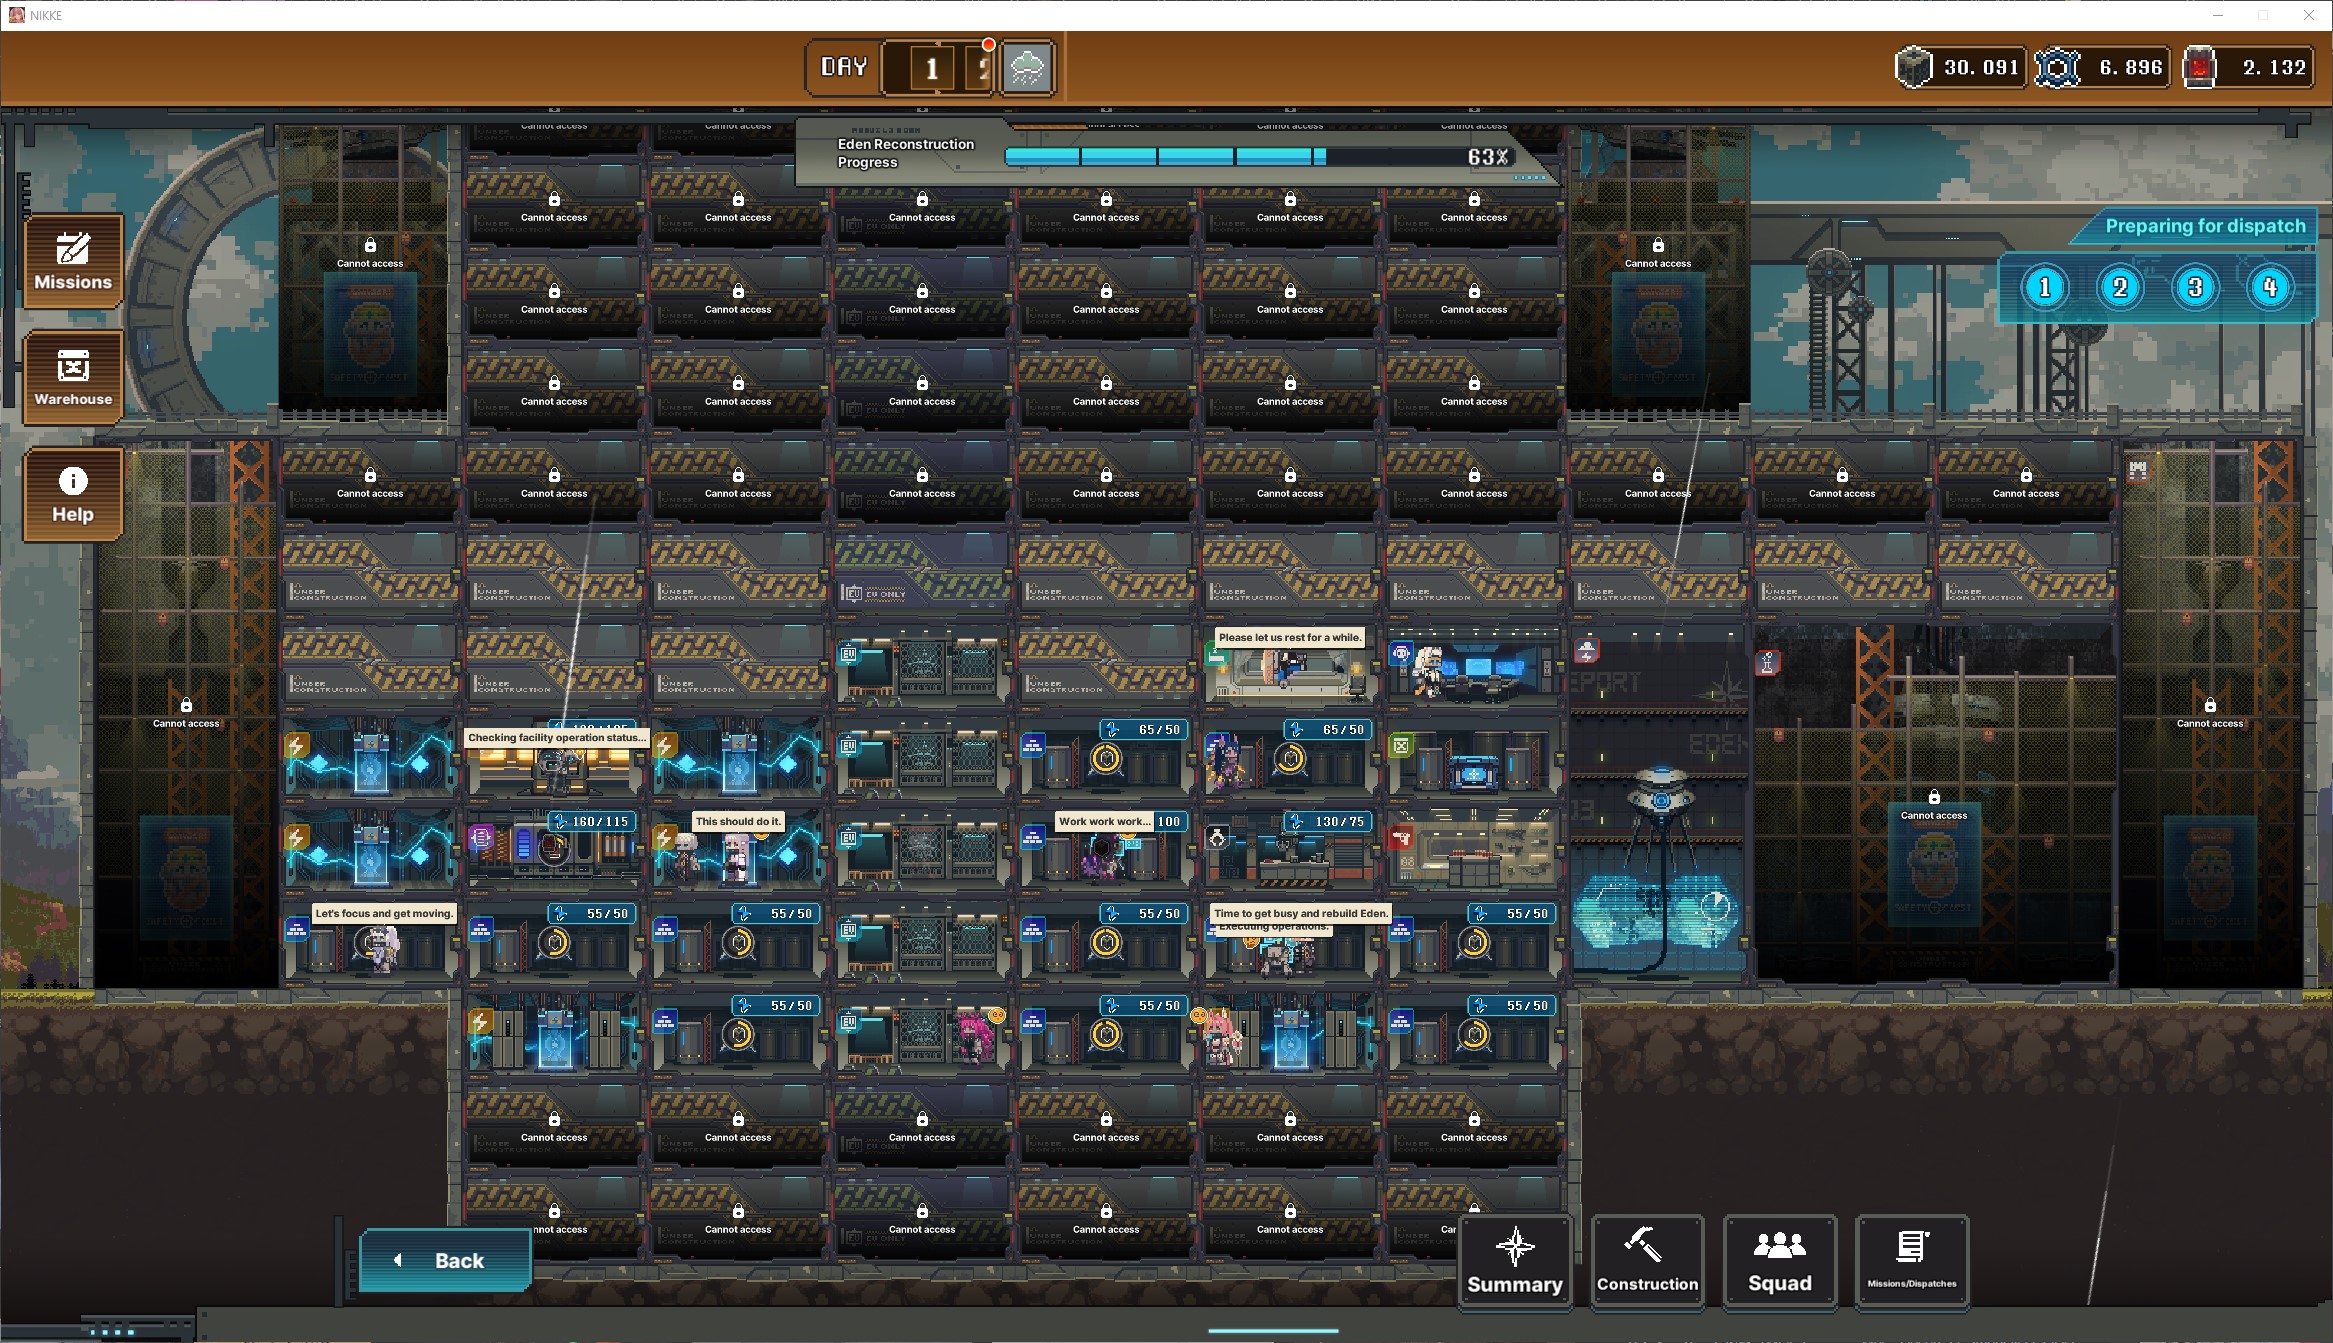Select dispatch slot 3
Viewport: 2333px width, 1343px height.
pyautogui.click(x=2194, y=288)
